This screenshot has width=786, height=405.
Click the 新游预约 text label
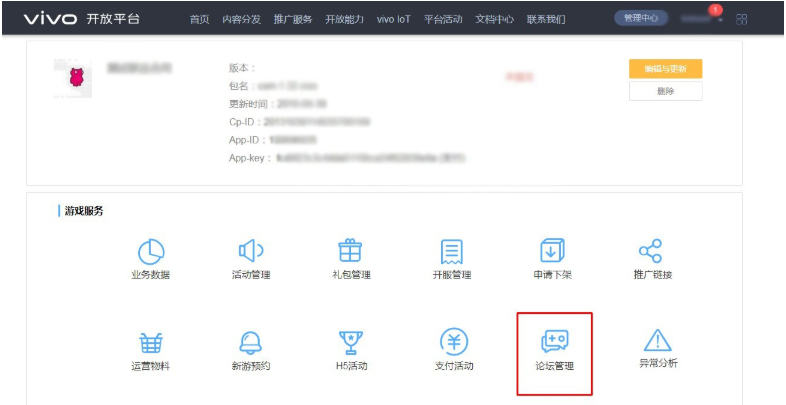click(251, 366)
